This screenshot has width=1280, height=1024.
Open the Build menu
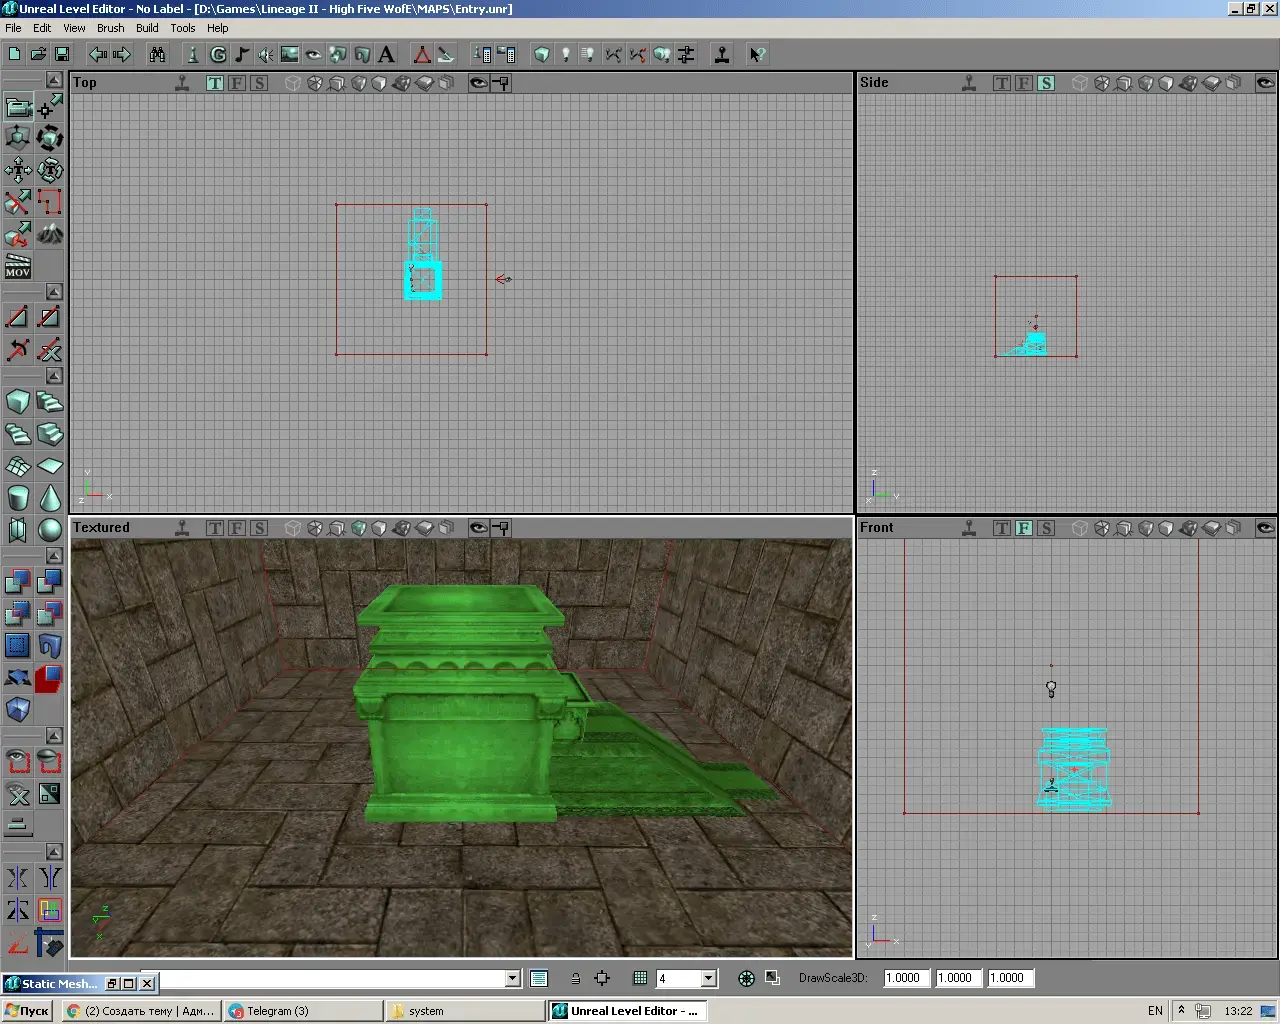point(147,28)
